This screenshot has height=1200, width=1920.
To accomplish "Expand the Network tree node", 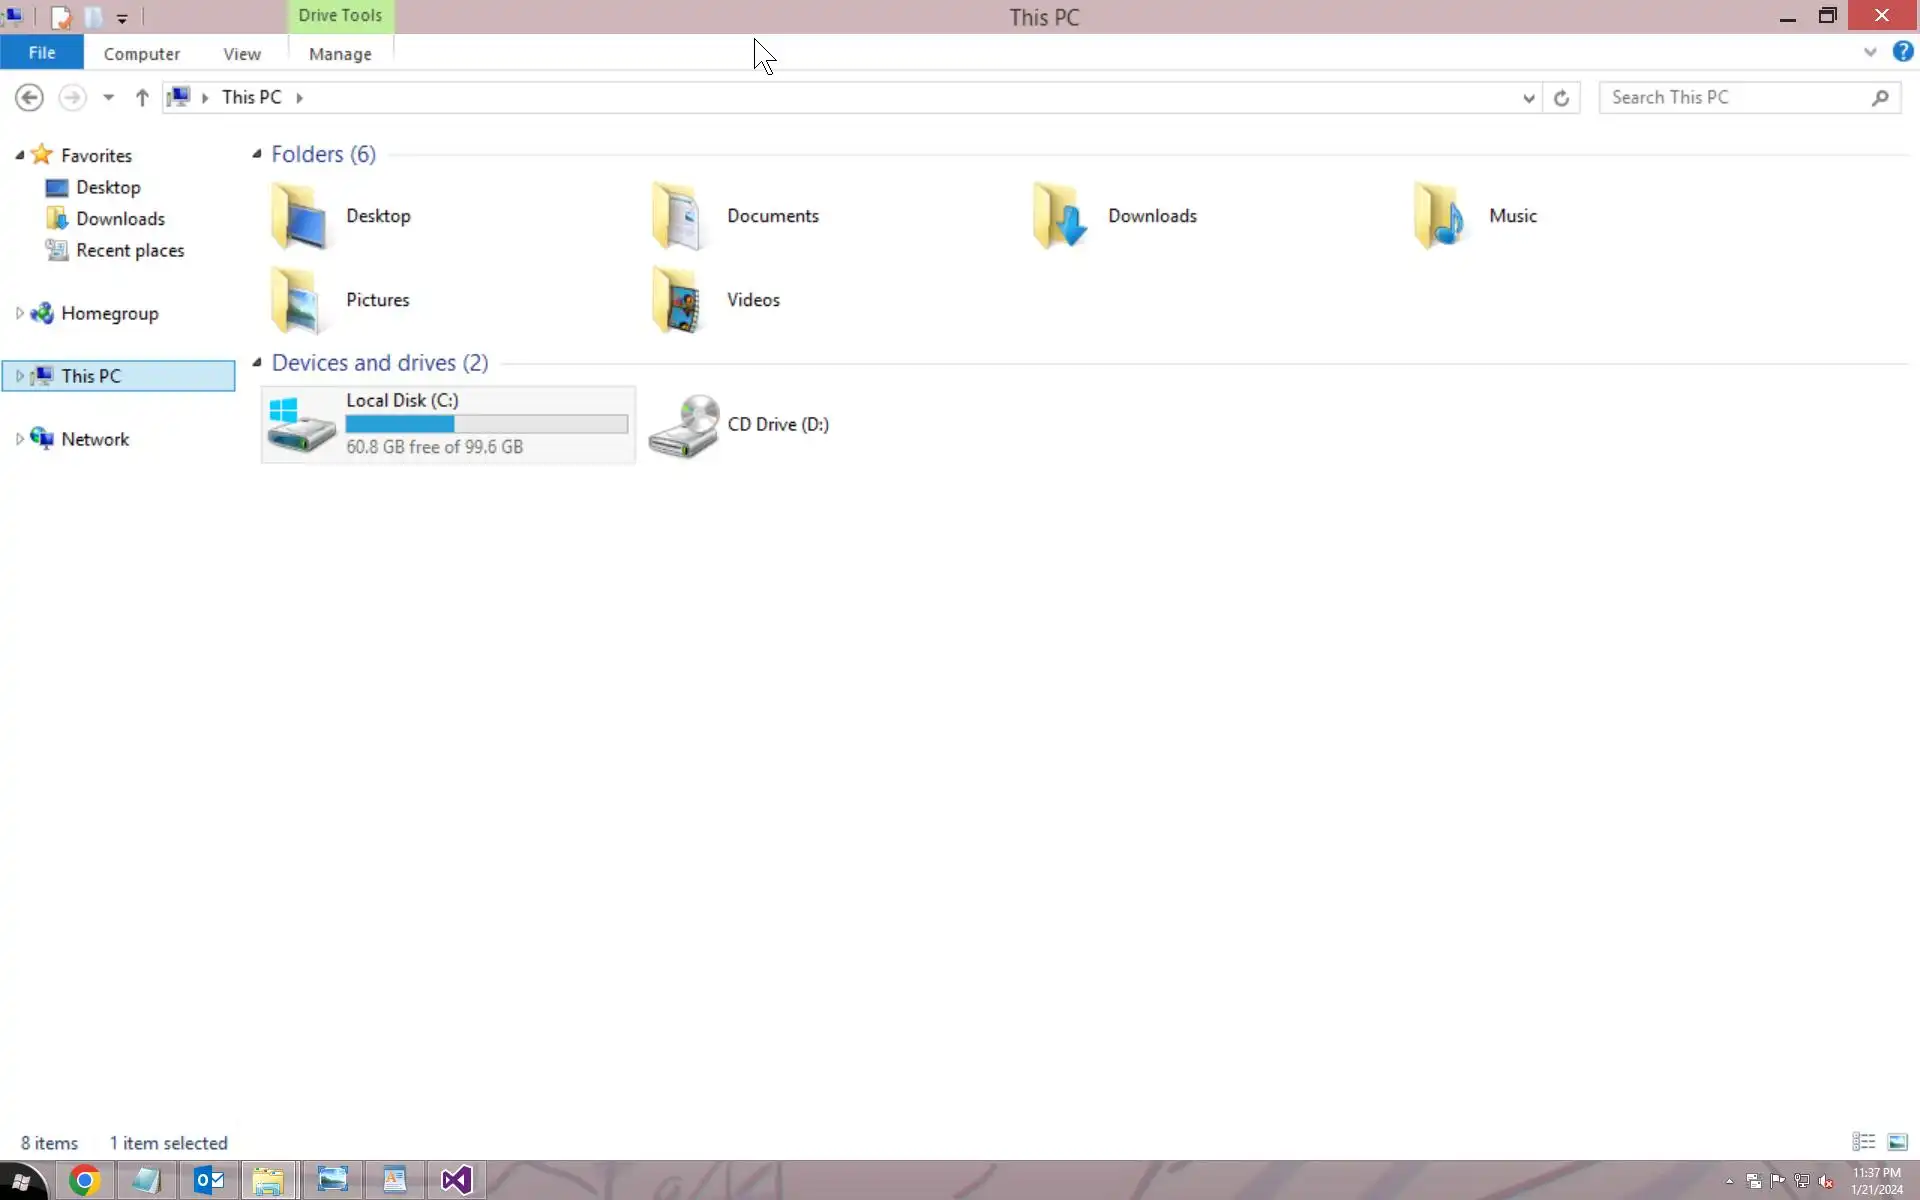I will [19, 439].
